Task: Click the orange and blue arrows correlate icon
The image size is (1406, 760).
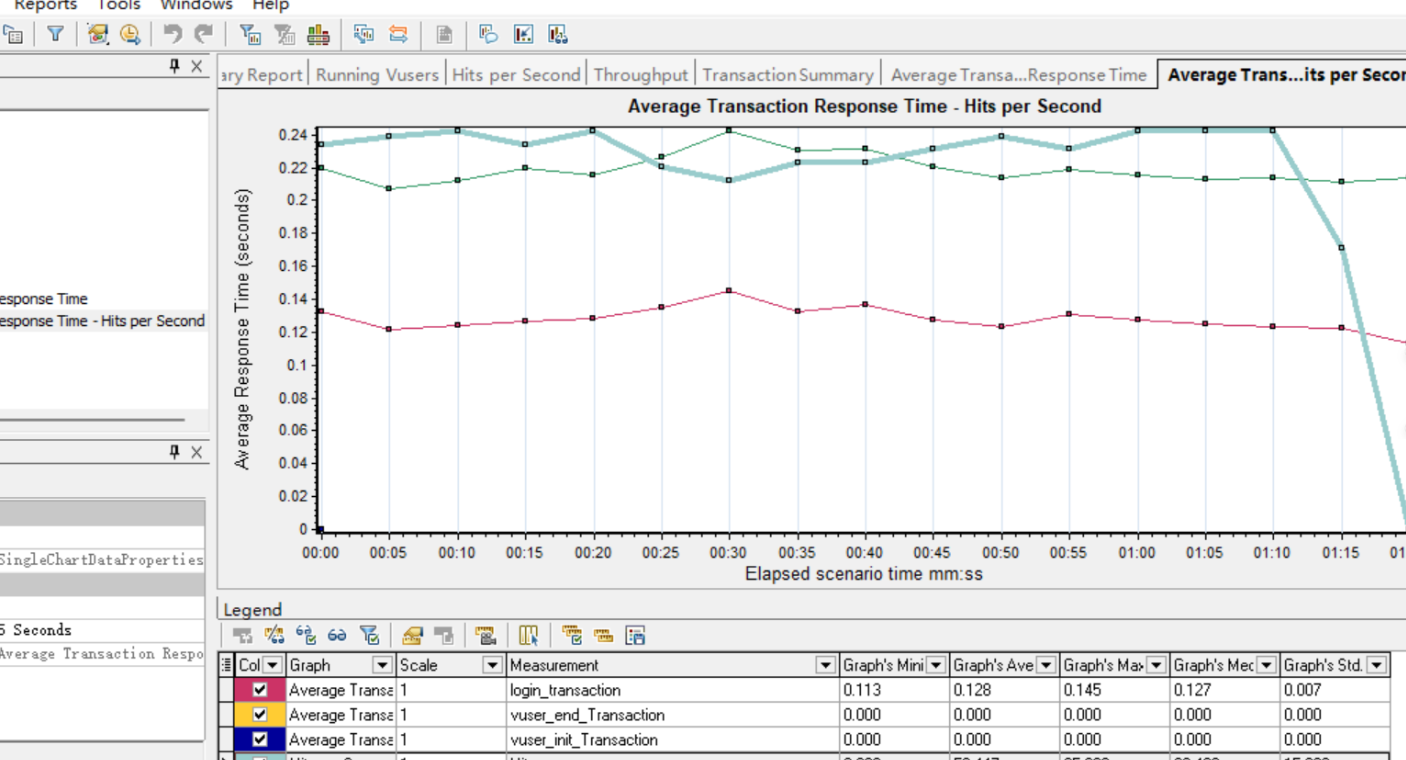Action: 398,35
